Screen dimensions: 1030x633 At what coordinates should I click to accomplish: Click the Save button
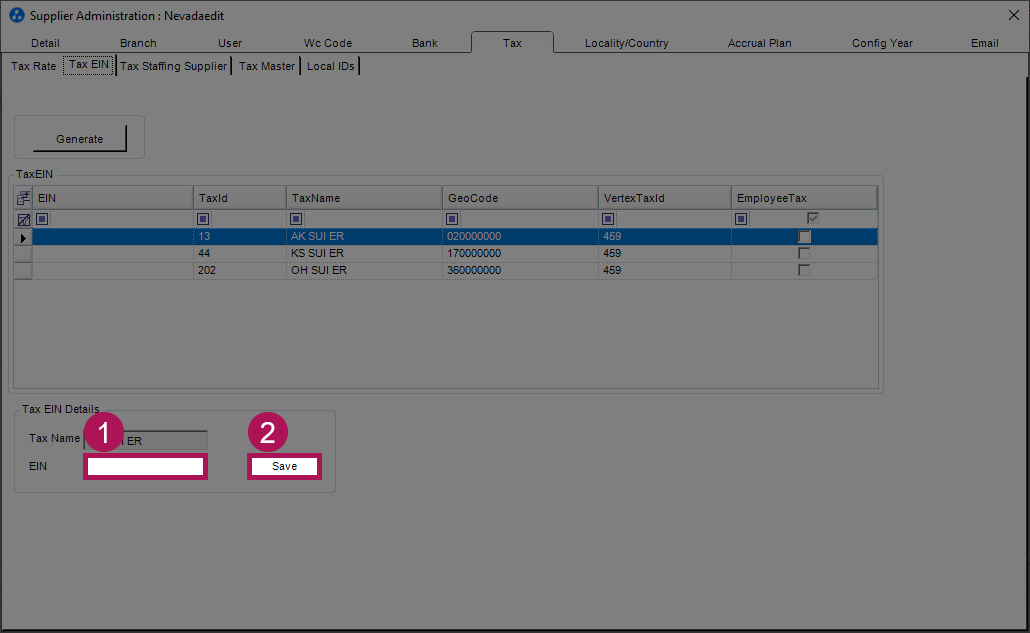[284, 466]
